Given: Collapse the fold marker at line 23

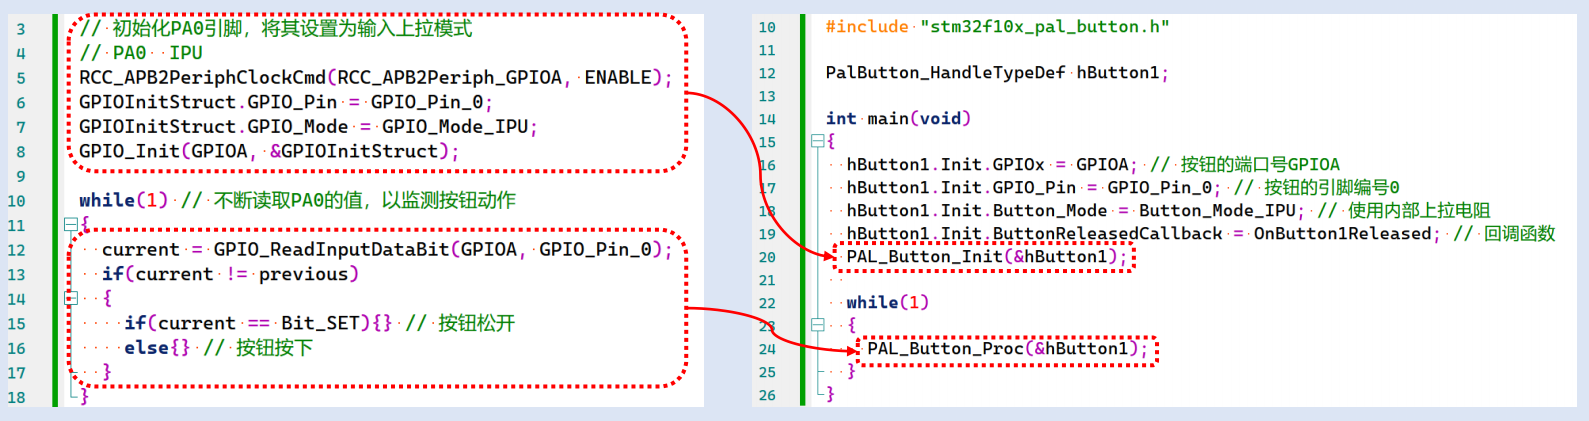Looking at the screenshot, I should pos(817,325).
